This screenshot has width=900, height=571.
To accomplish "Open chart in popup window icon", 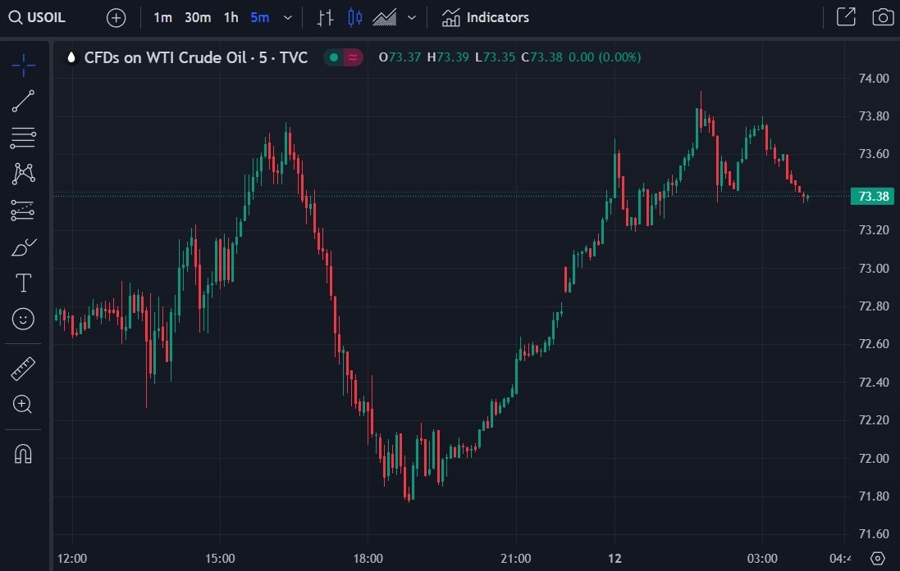I will coord(846,17).
